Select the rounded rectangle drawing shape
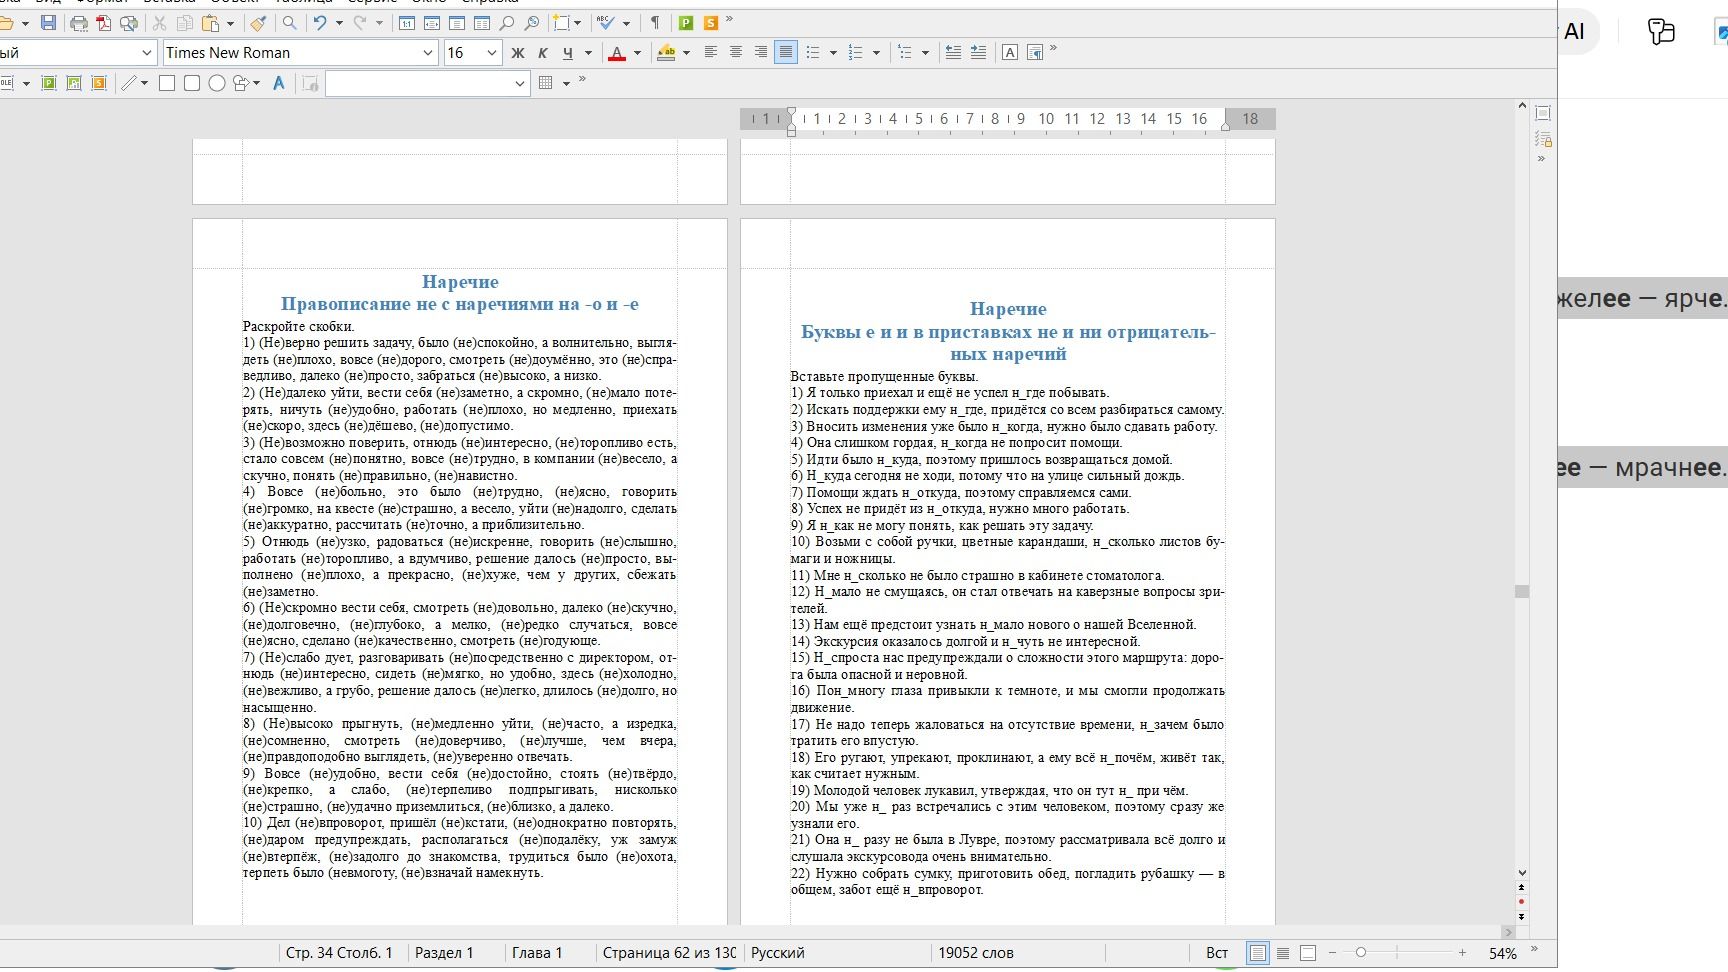 pos(192,83)
